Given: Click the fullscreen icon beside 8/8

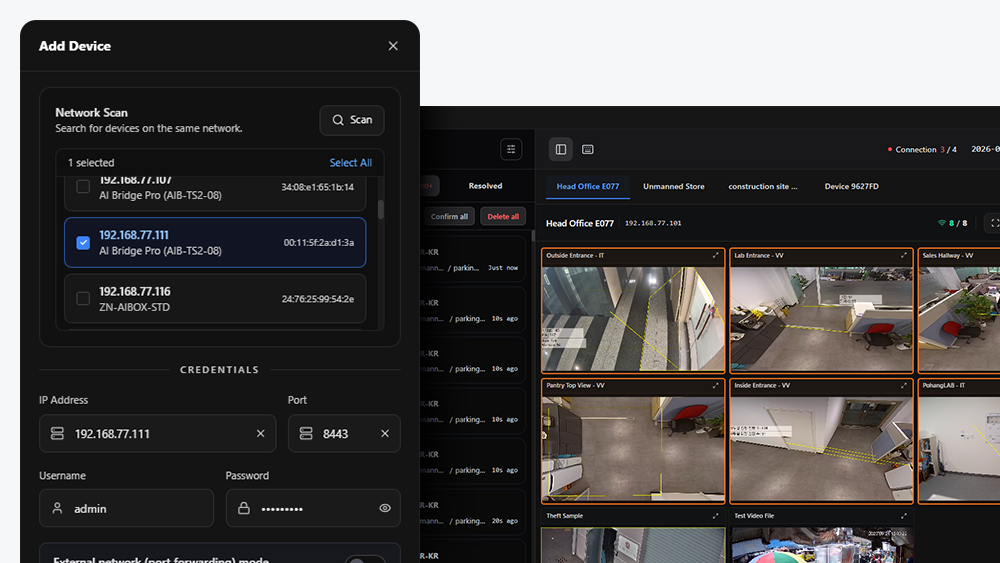Looking at the screenshot, I should (x=994, y=223).
